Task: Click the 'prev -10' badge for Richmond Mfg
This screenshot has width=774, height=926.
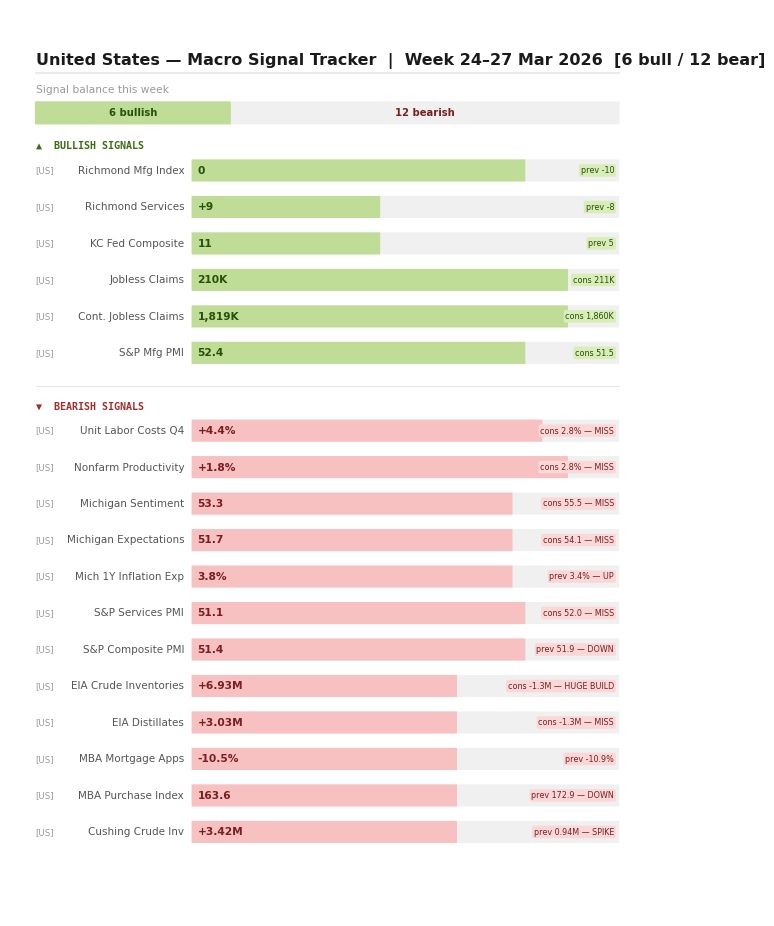Action: (x=597, y=171)
